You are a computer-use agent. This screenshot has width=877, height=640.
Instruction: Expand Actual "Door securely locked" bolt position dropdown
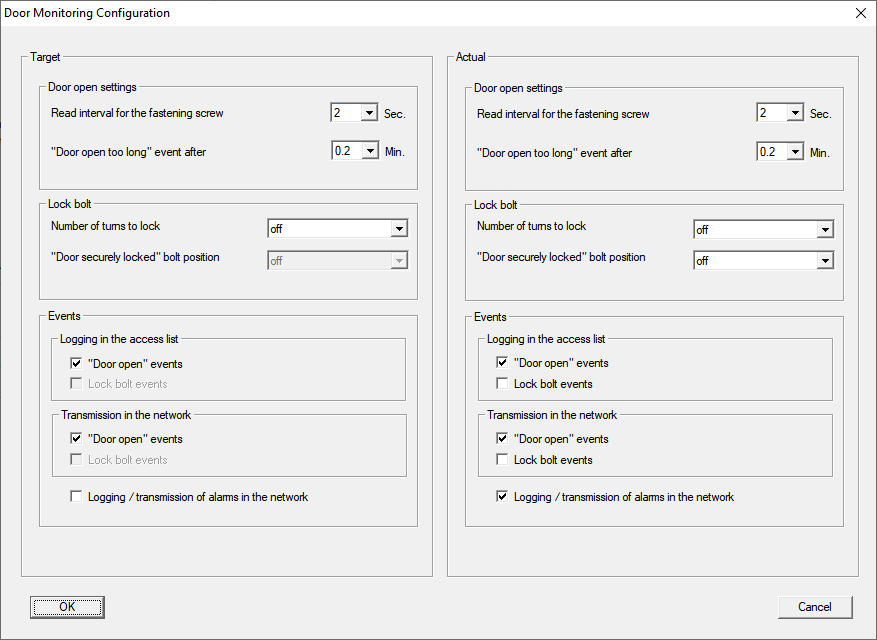coord(825,261)
